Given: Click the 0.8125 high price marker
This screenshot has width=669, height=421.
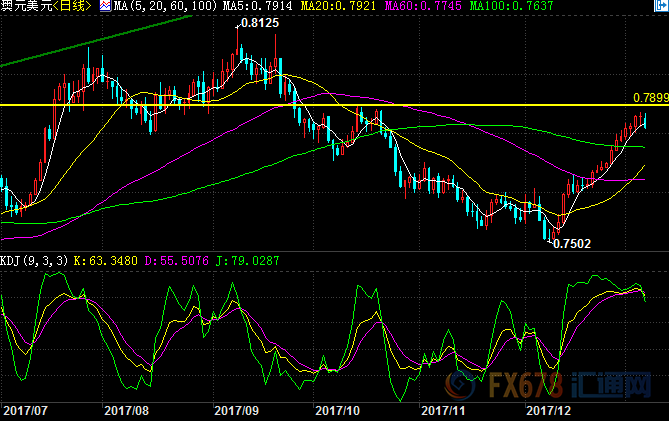Looking at the screenshot, I should [259, 22].
